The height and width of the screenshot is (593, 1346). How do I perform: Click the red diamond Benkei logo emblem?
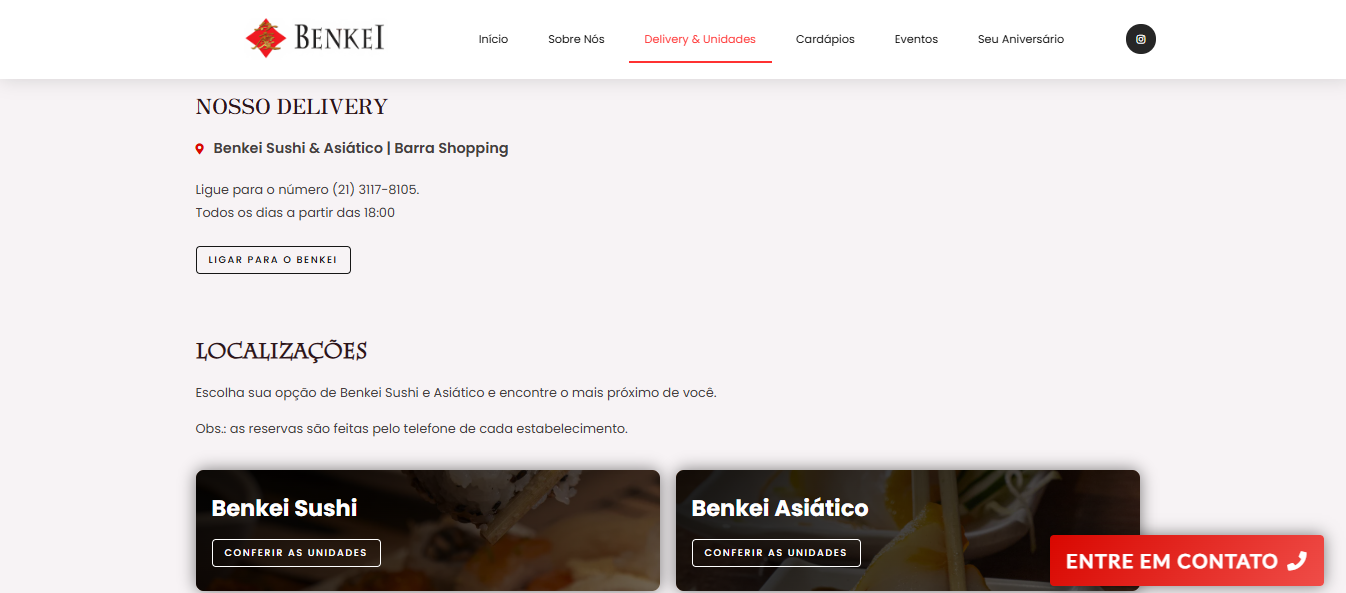[x=266, y=38]
